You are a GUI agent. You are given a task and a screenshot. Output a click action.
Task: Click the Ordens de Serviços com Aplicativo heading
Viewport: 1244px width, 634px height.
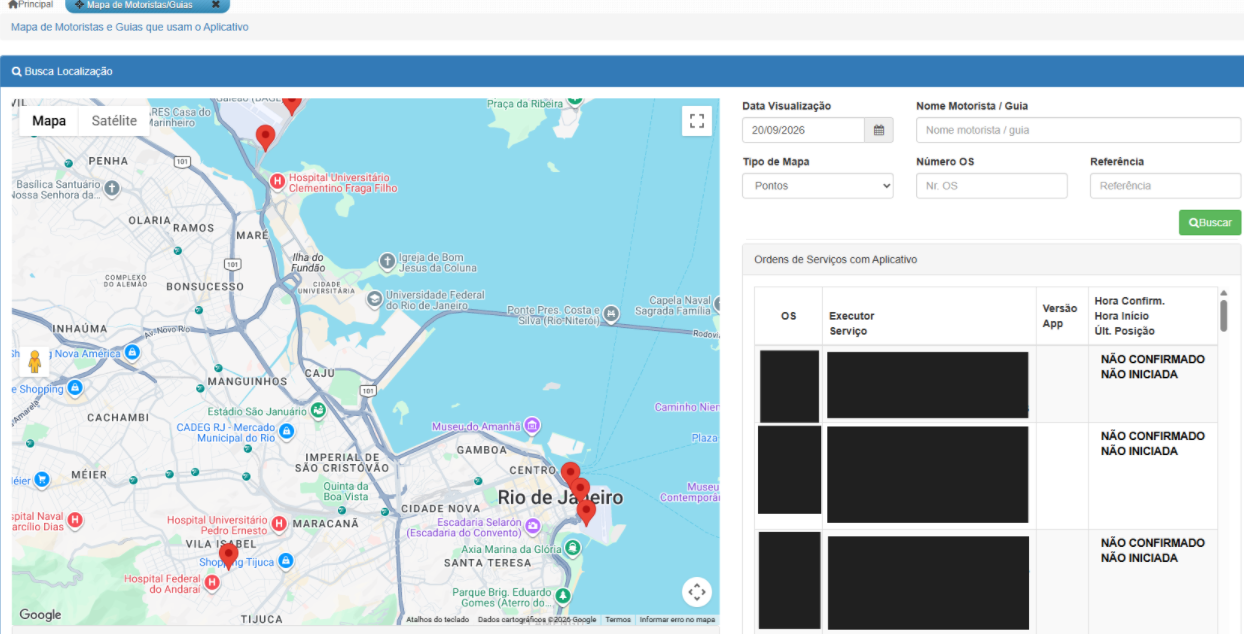(835, 260)
